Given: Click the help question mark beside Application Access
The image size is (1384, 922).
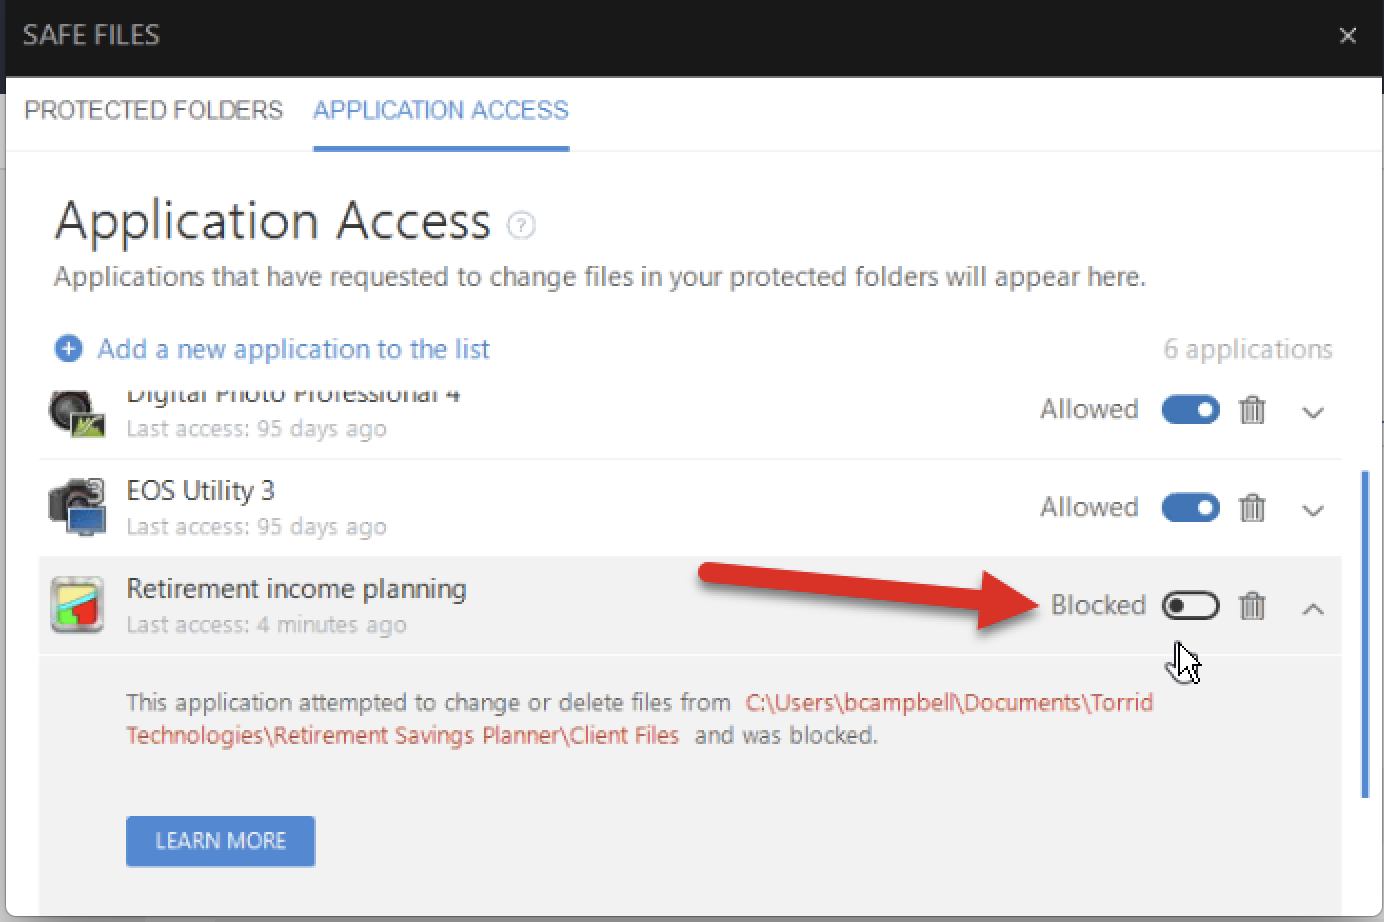Looking at the screenshot, I should click(x=521, y=225).
